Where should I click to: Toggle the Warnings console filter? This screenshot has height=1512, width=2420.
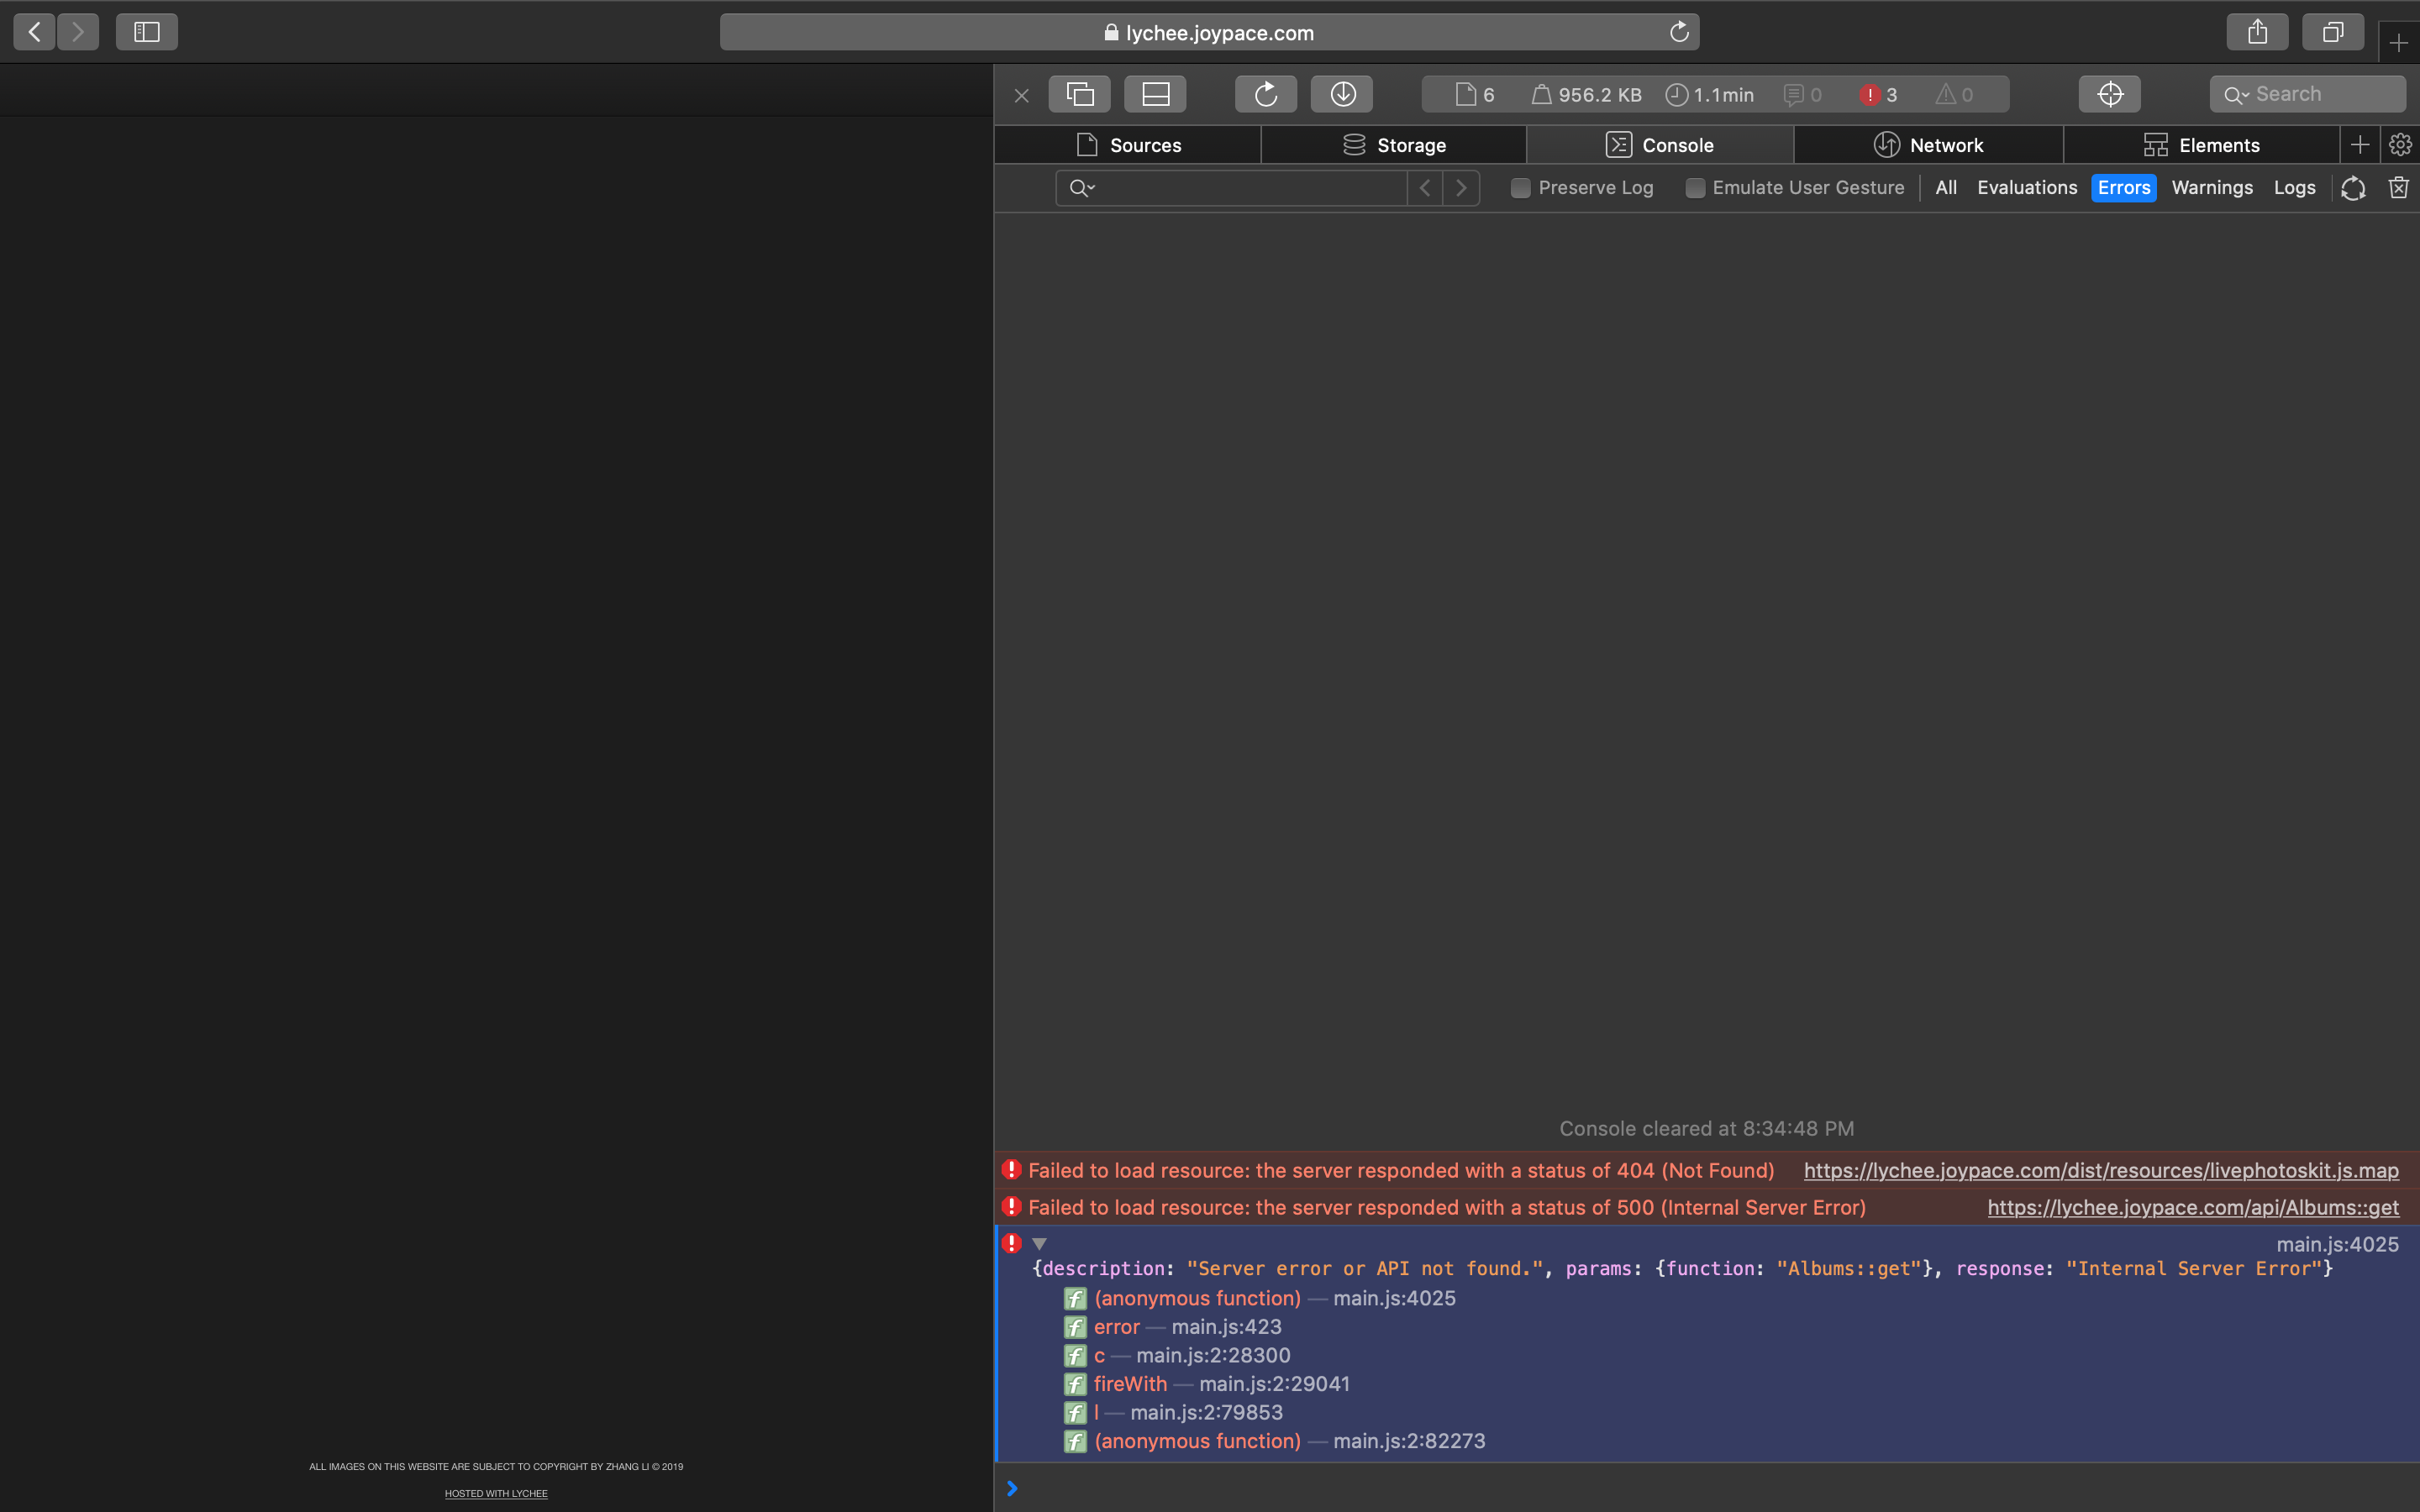pyautogui.click(x=2212, y=188)
